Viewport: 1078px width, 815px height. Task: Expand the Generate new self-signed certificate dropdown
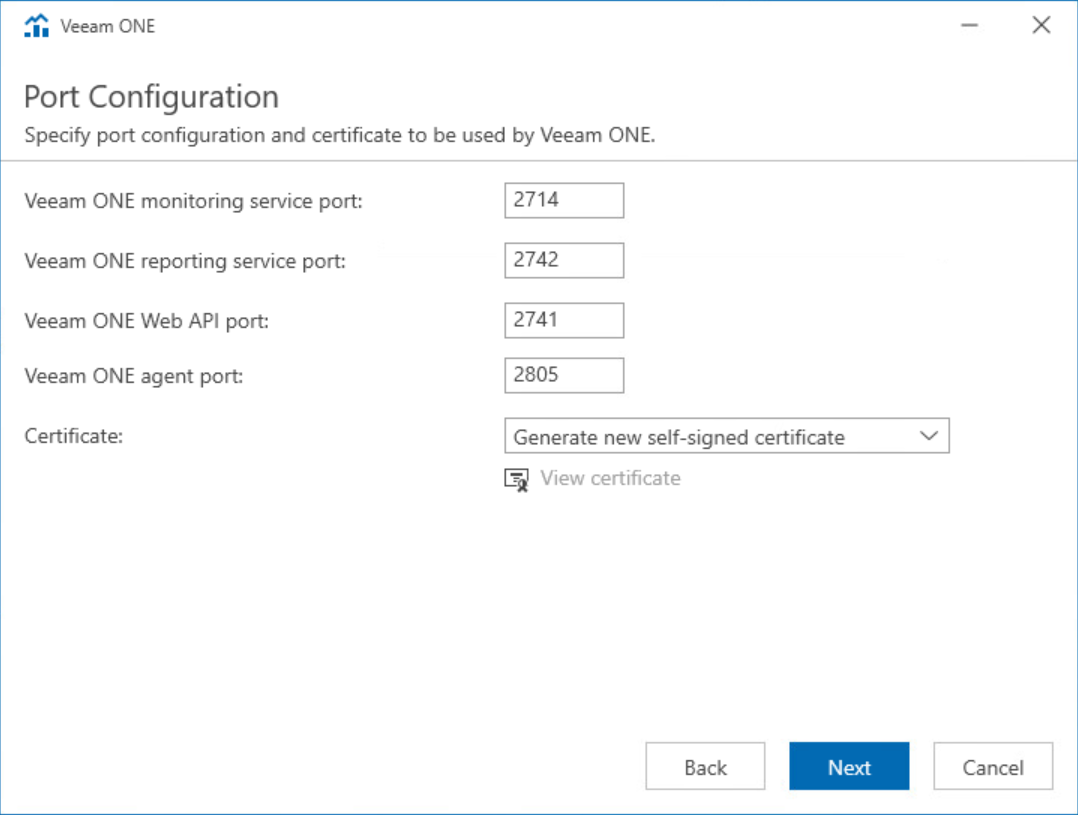coord(932,436)
